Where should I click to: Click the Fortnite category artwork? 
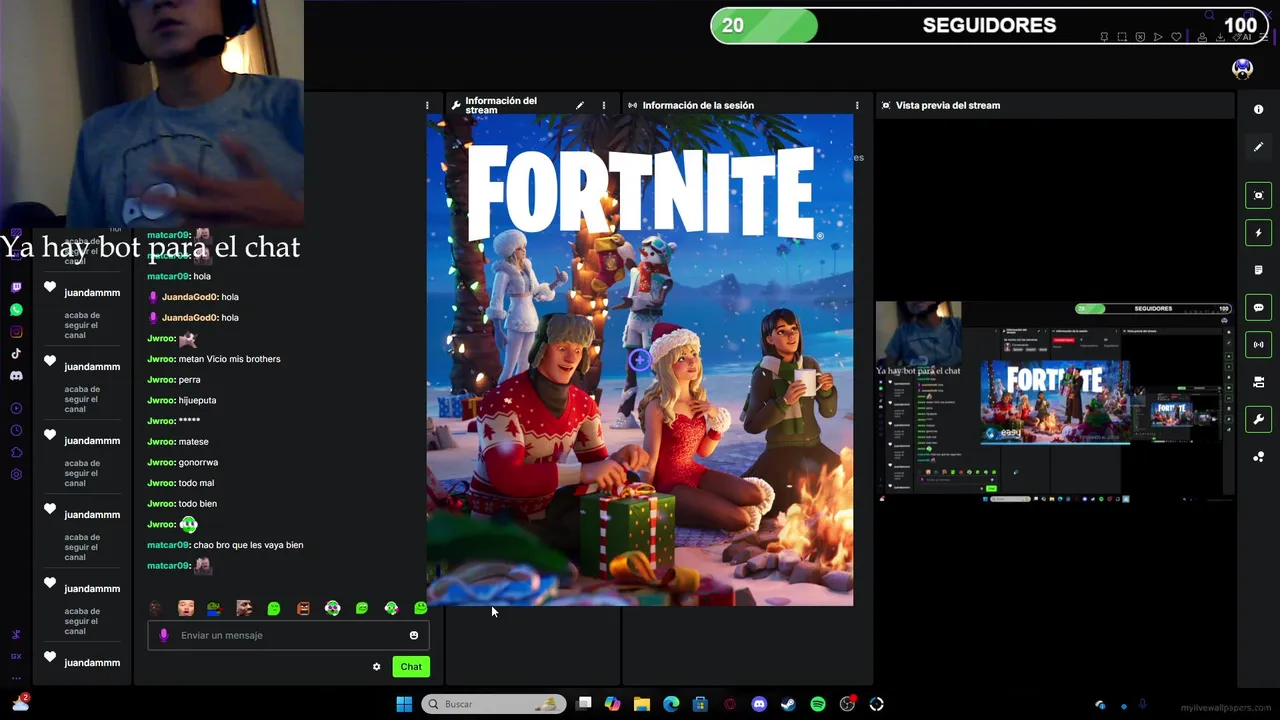click(x=640, y=360)
